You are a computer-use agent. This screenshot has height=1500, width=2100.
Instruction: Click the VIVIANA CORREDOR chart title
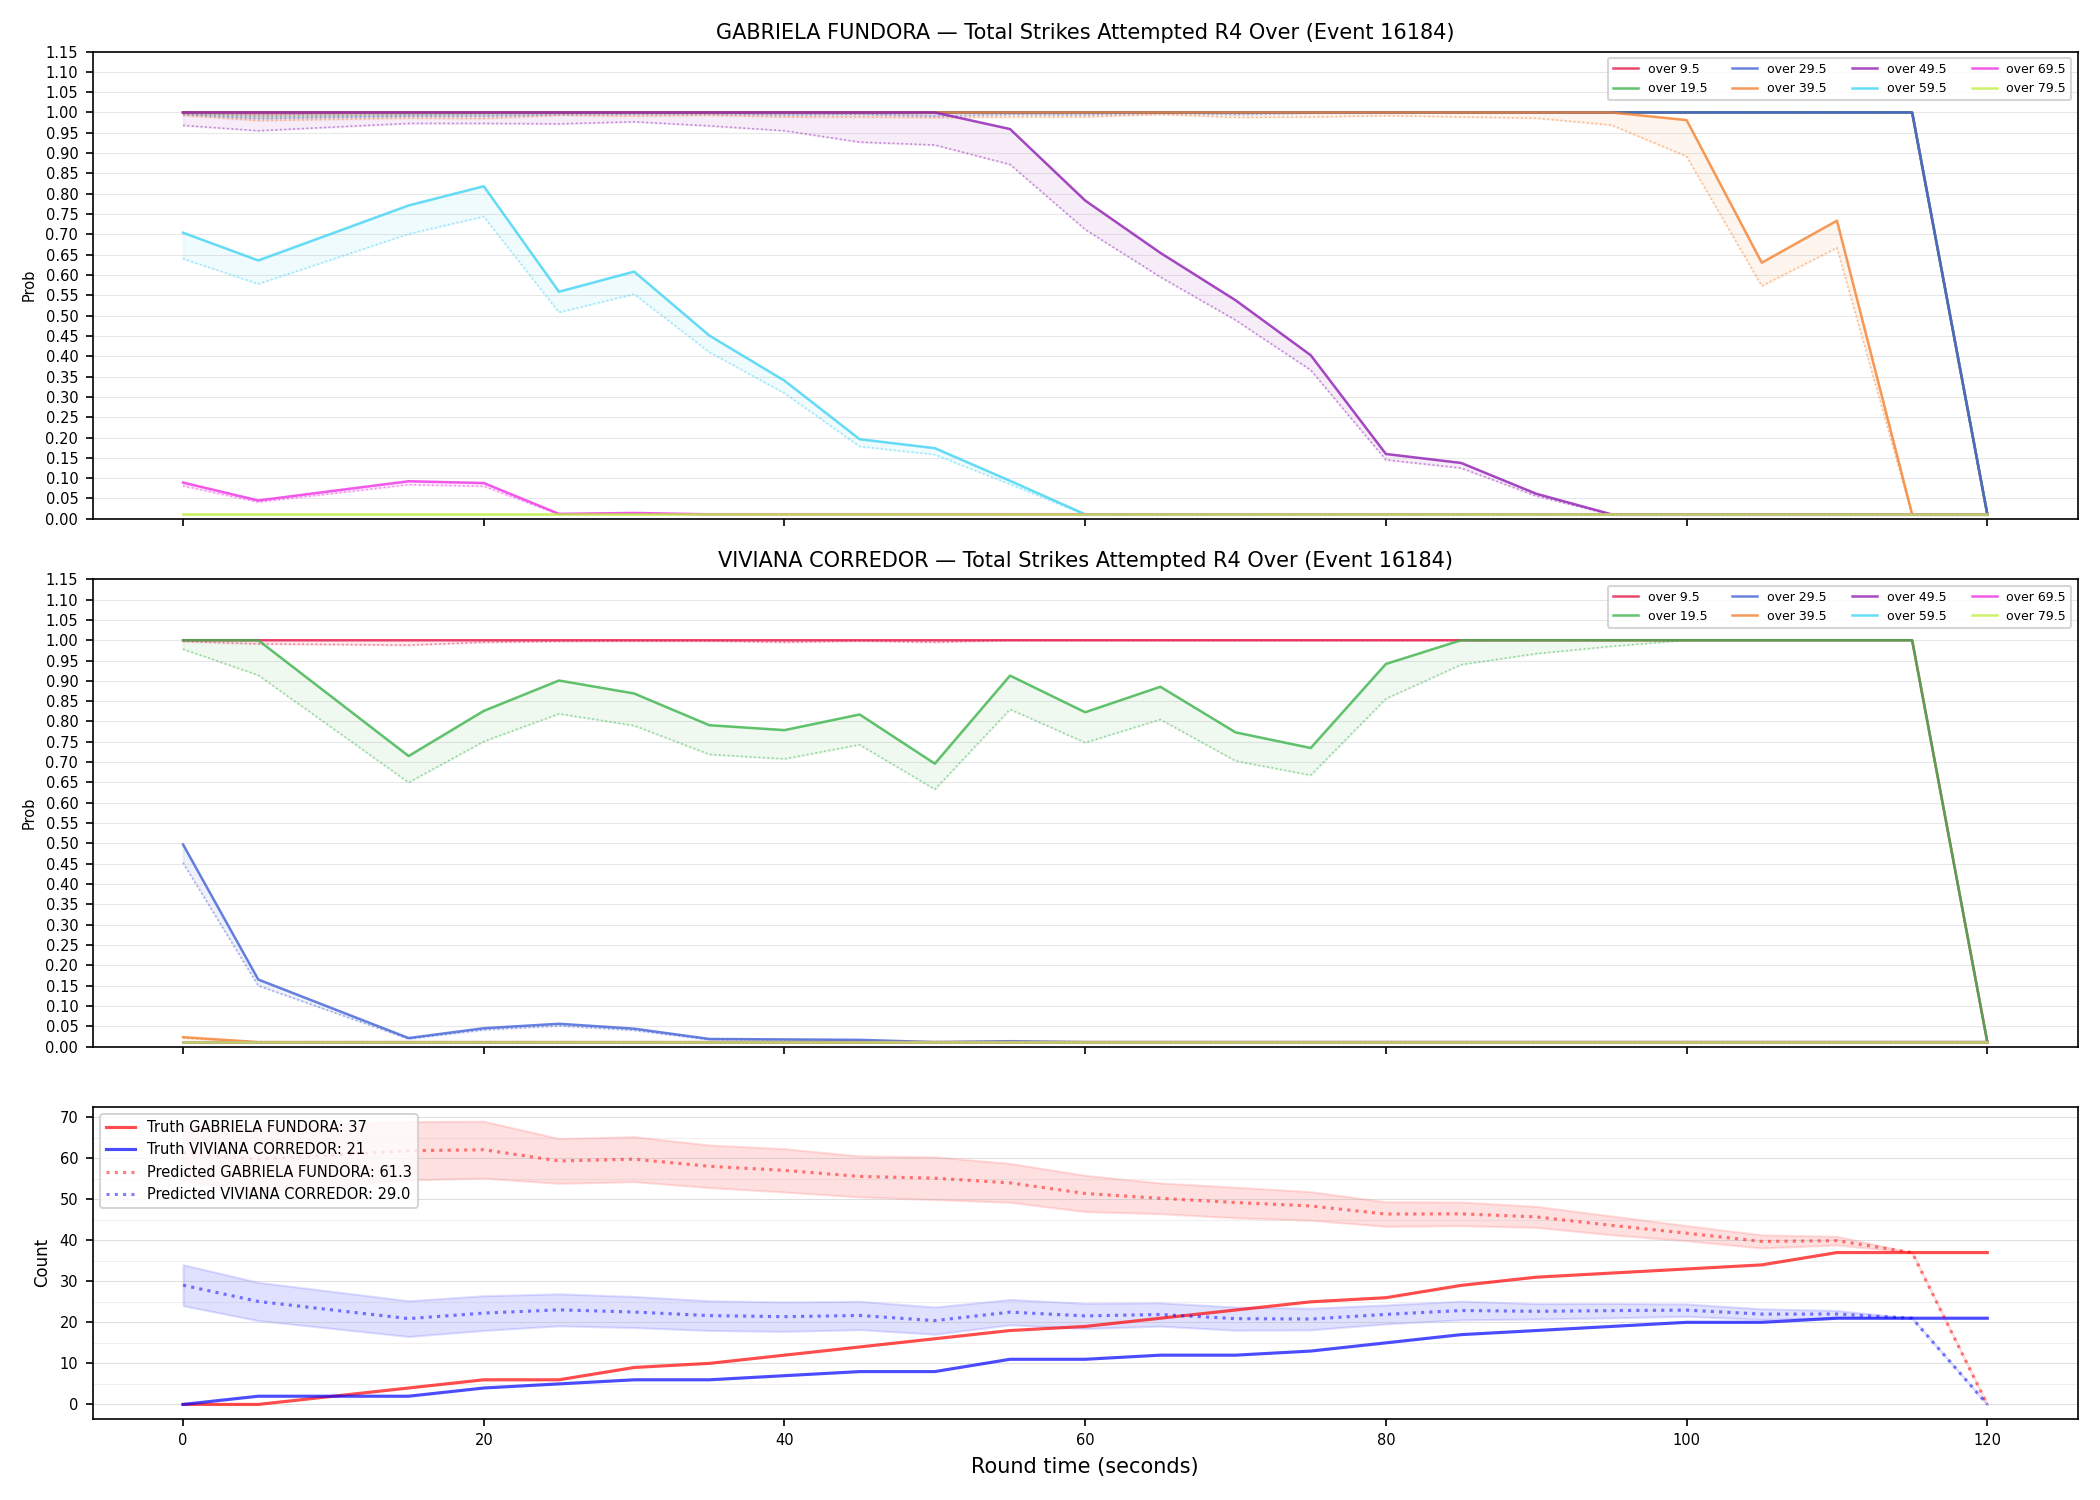pyautogui.click(x=1084, y=560)
